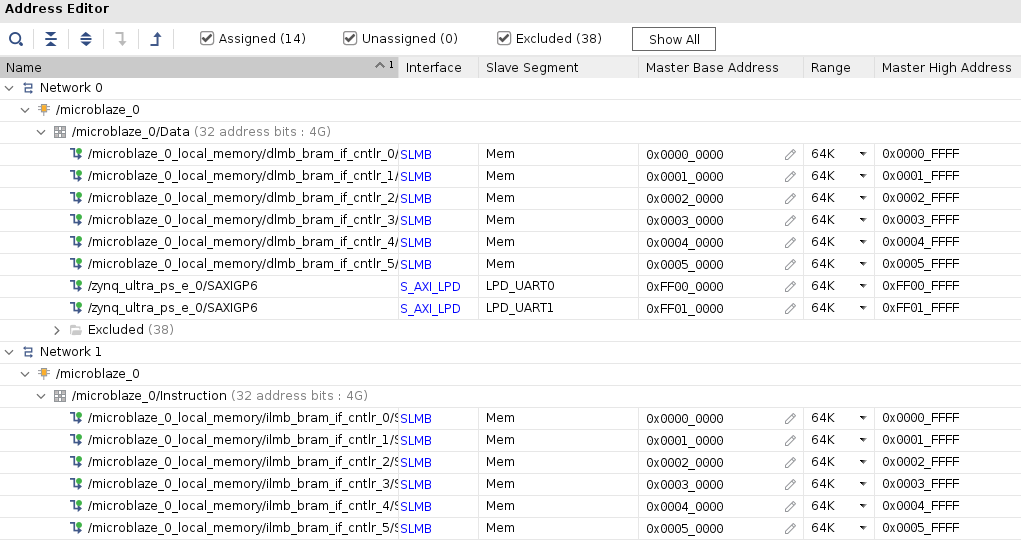Collapse the Network 1 tree node
1021x543 pixels.
9,352
